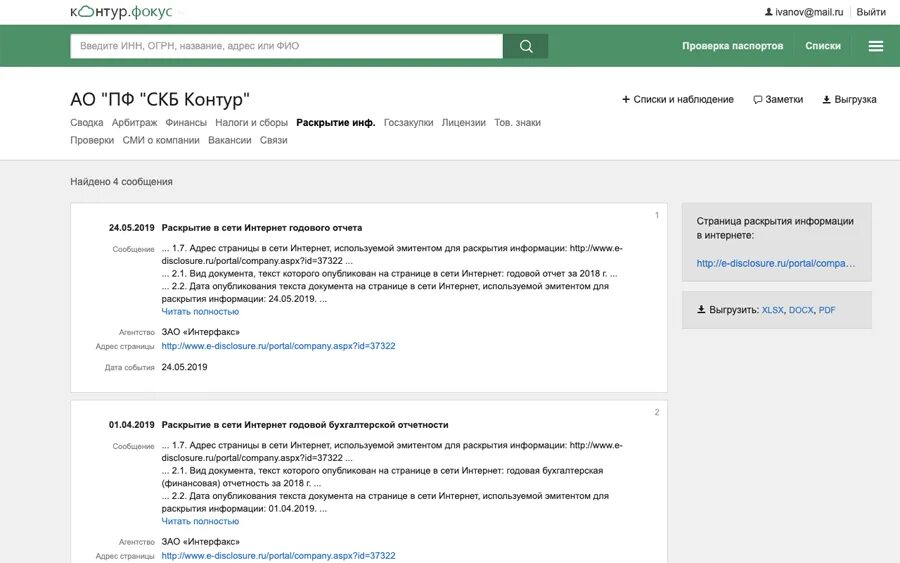Open the hamburger menu icon
The image size is (900, 563).
tap(875, 46)
